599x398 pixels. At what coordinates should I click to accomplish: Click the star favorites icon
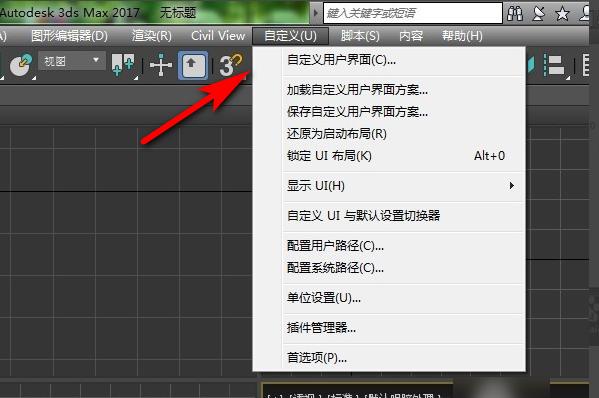[x=562, y=14]
